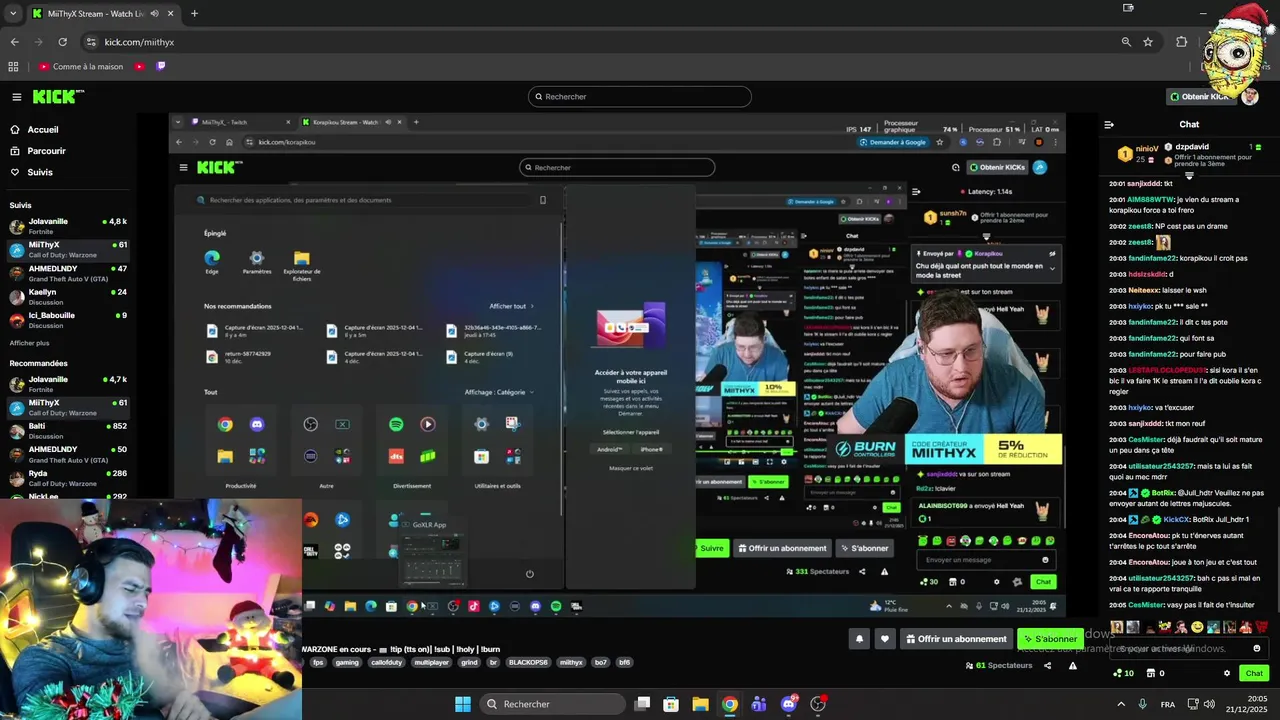Open the emoji picker in chat input
The image size is (1280, 720).
1257,648
